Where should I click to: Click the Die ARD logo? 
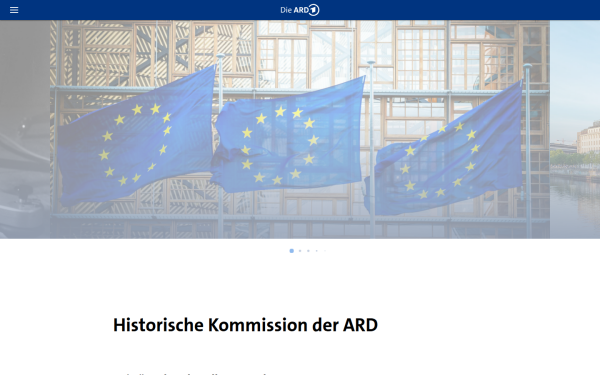(300, 10)
